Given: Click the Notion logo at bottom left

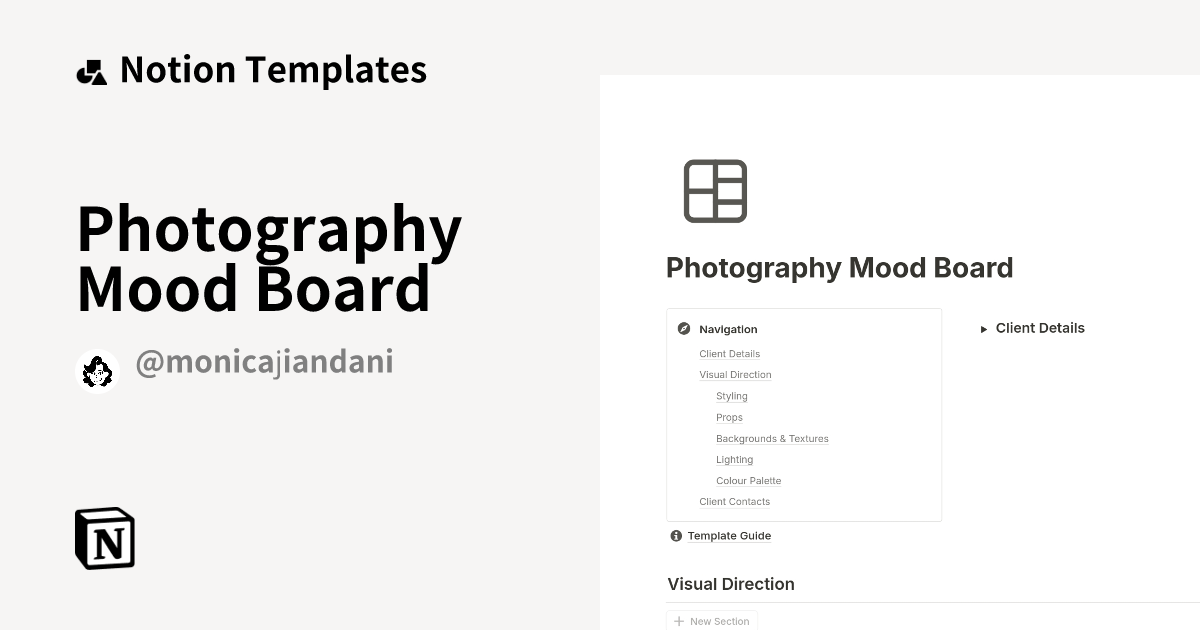Looking at the screenshot, I should point(103,538).
